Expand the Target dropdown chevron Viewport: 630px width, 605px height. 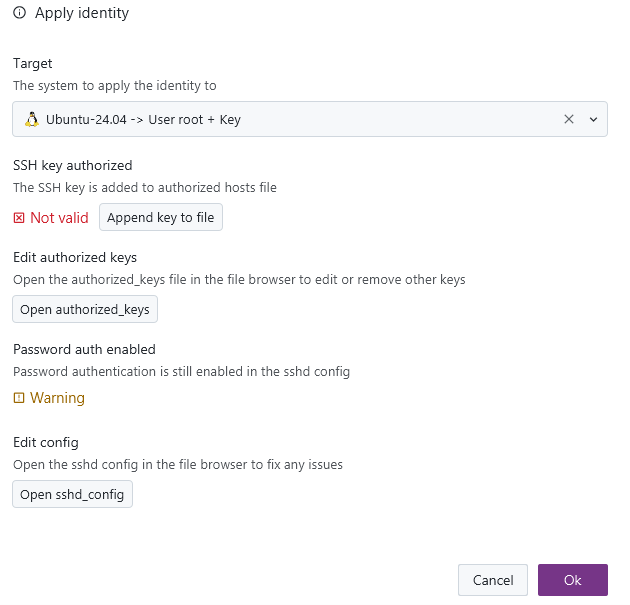coord(593,119)
